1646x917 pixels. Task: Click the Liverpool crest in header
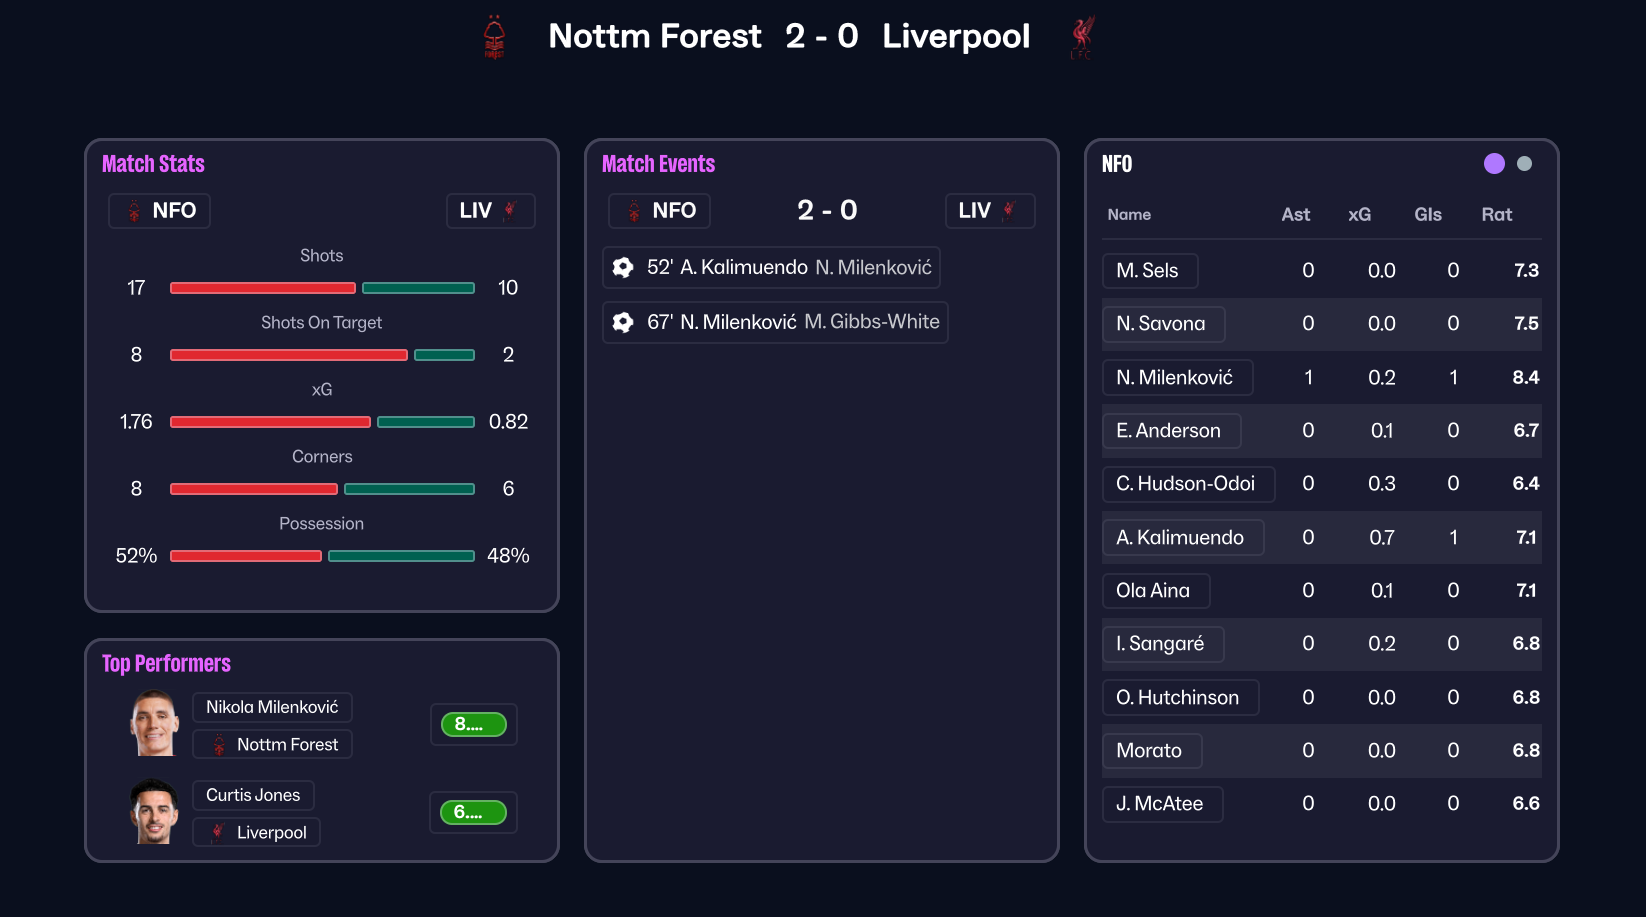1082,37
